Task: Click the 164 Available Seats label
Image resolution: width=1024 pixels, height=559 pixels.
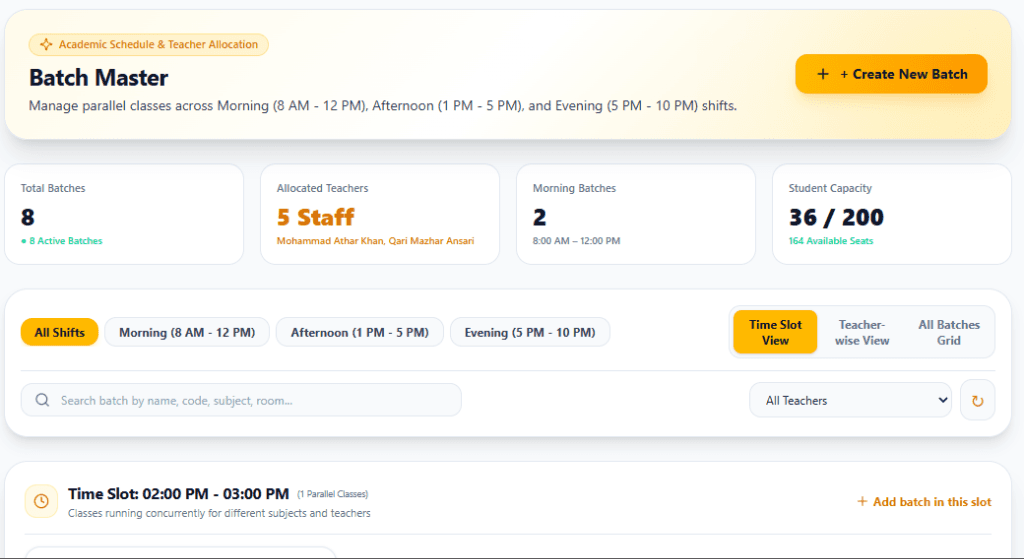Action: click(x=831, y=241)
